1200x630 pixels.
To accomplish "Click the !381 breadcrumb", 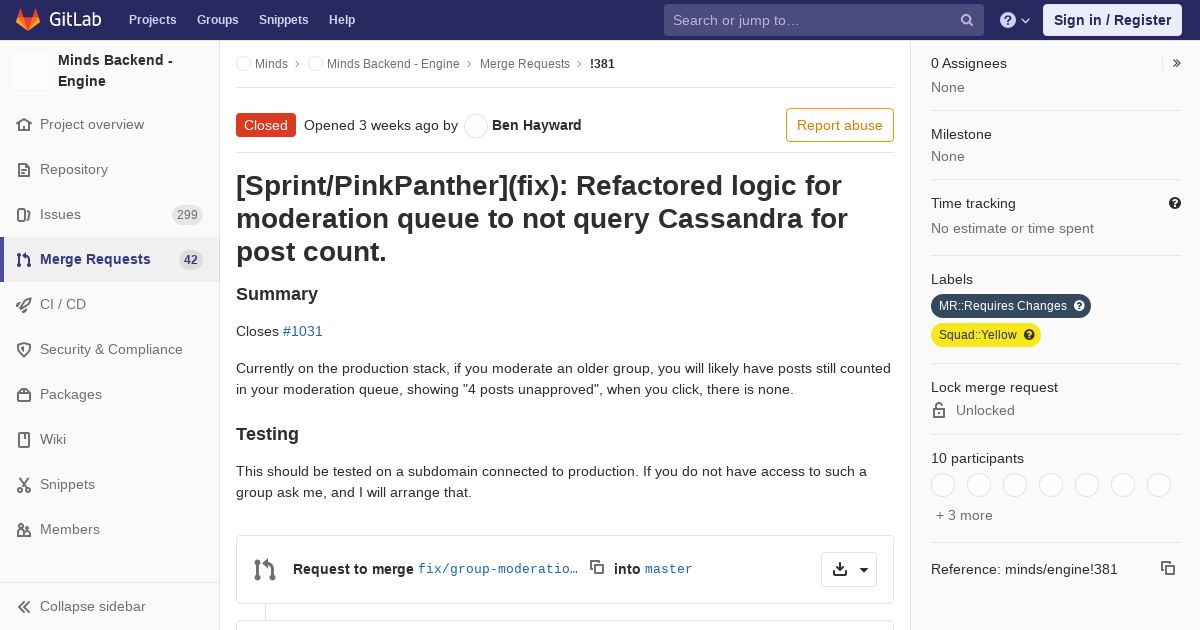I will click(602, 64).
